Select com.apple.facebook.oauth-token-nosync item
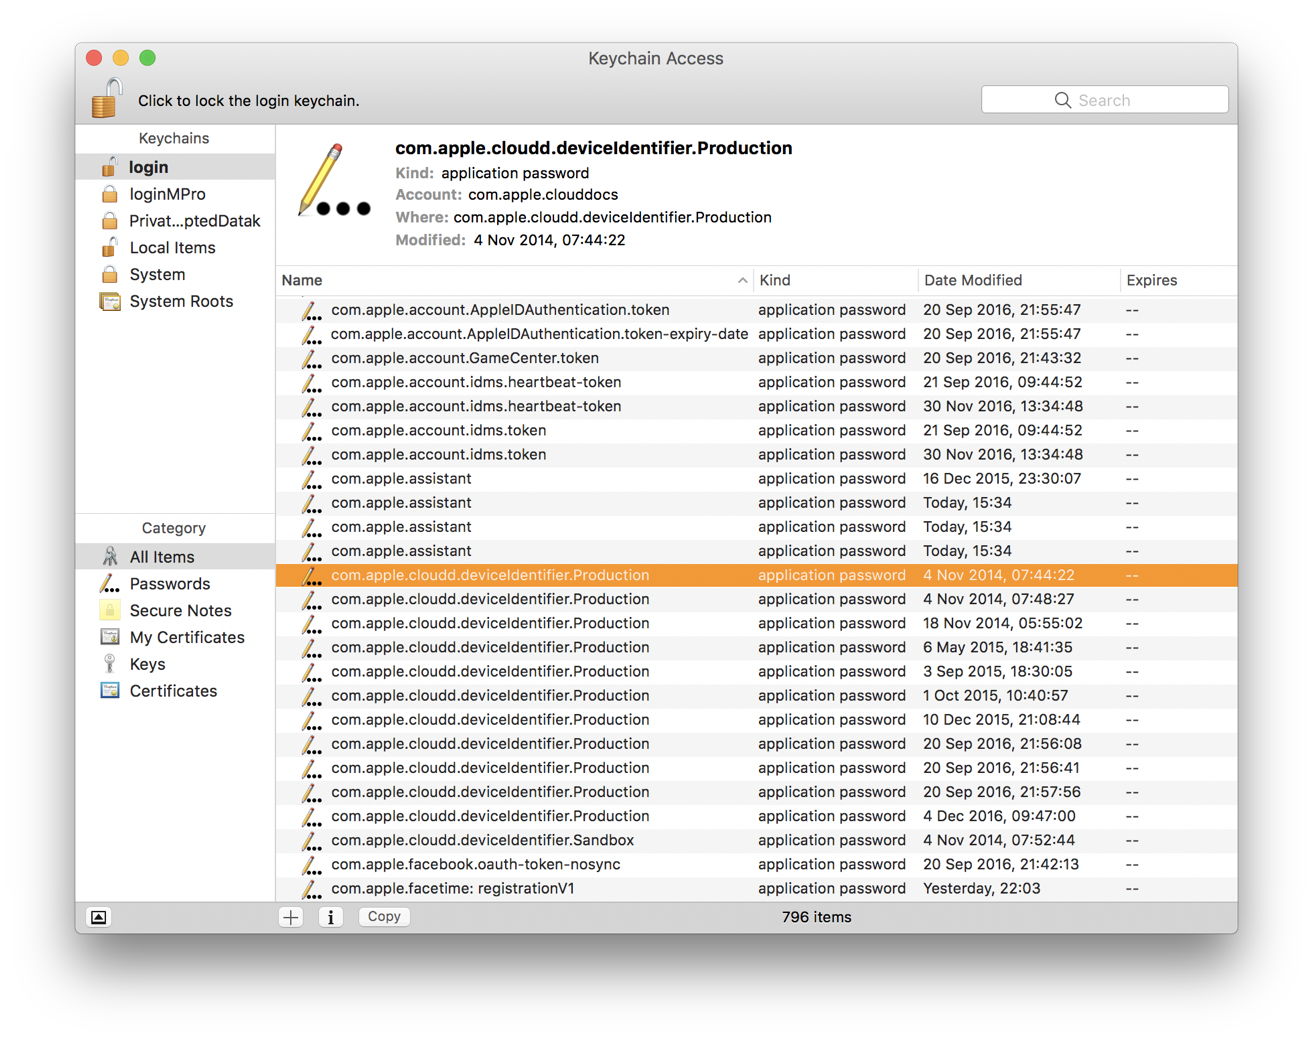Screen dimensions: 1313x1041 pyautogui.click(x=475, y=864)
